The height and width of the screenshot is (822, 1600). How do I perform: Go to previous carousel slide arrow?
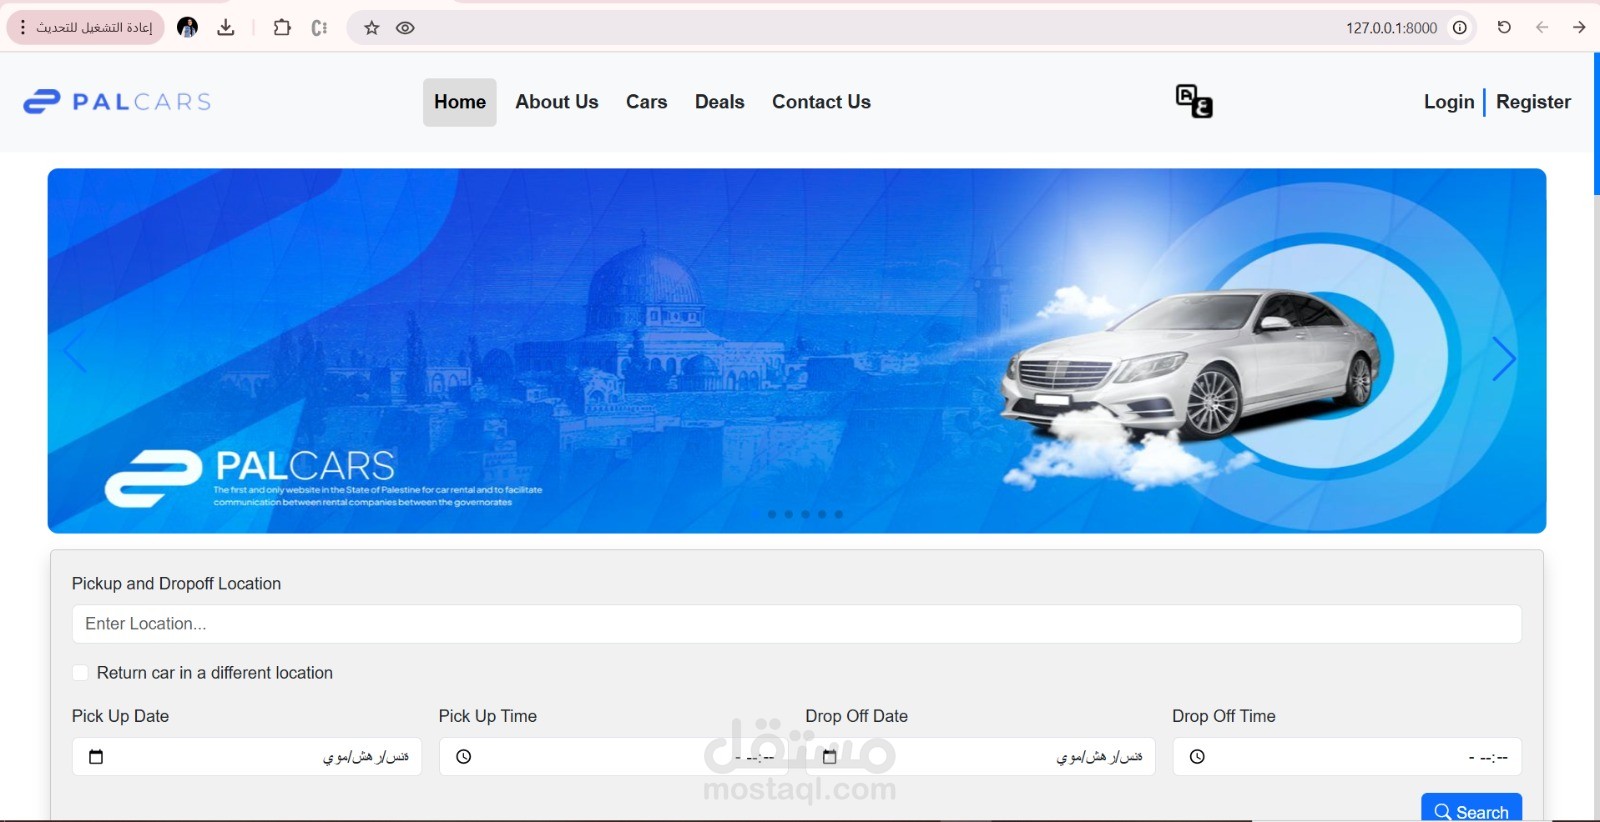[x=75, y=353]
